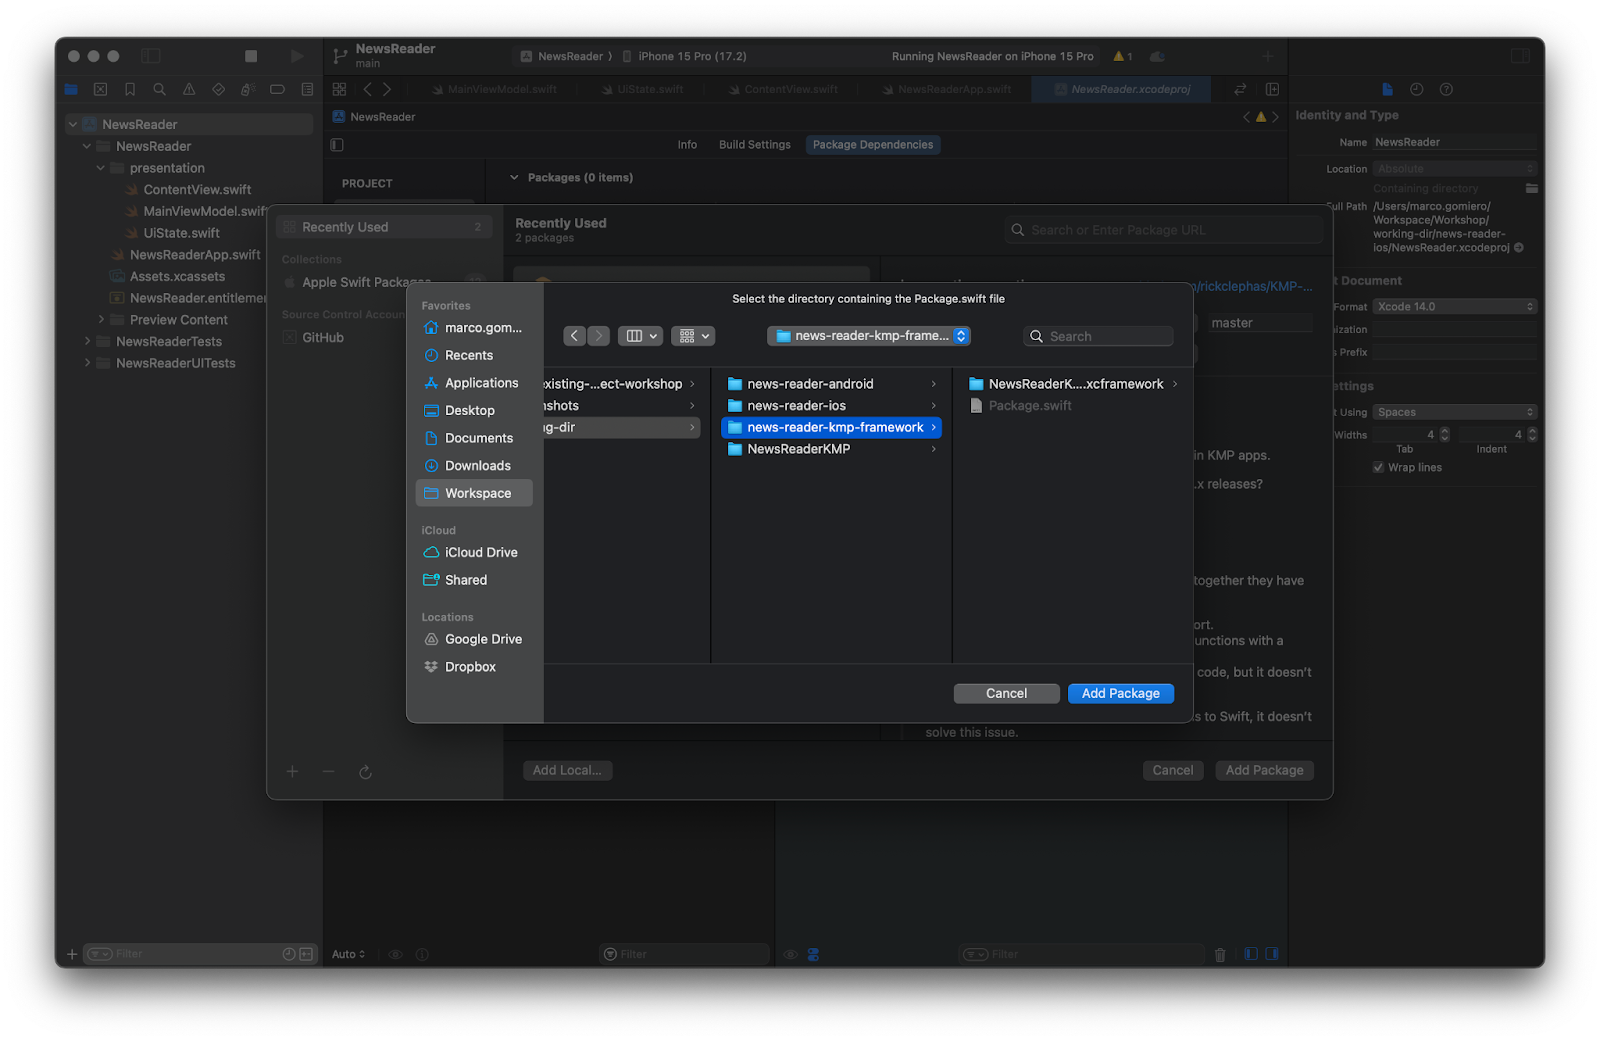
Task: Select the Package Dependencies tab
Action: pos(873,145)
